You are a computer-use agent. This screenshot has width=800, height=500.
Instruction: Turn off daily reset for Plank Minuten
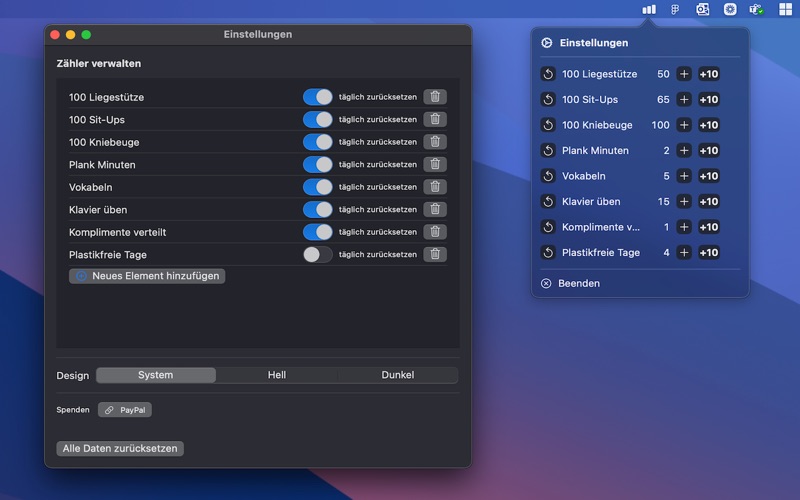point(317,164)
